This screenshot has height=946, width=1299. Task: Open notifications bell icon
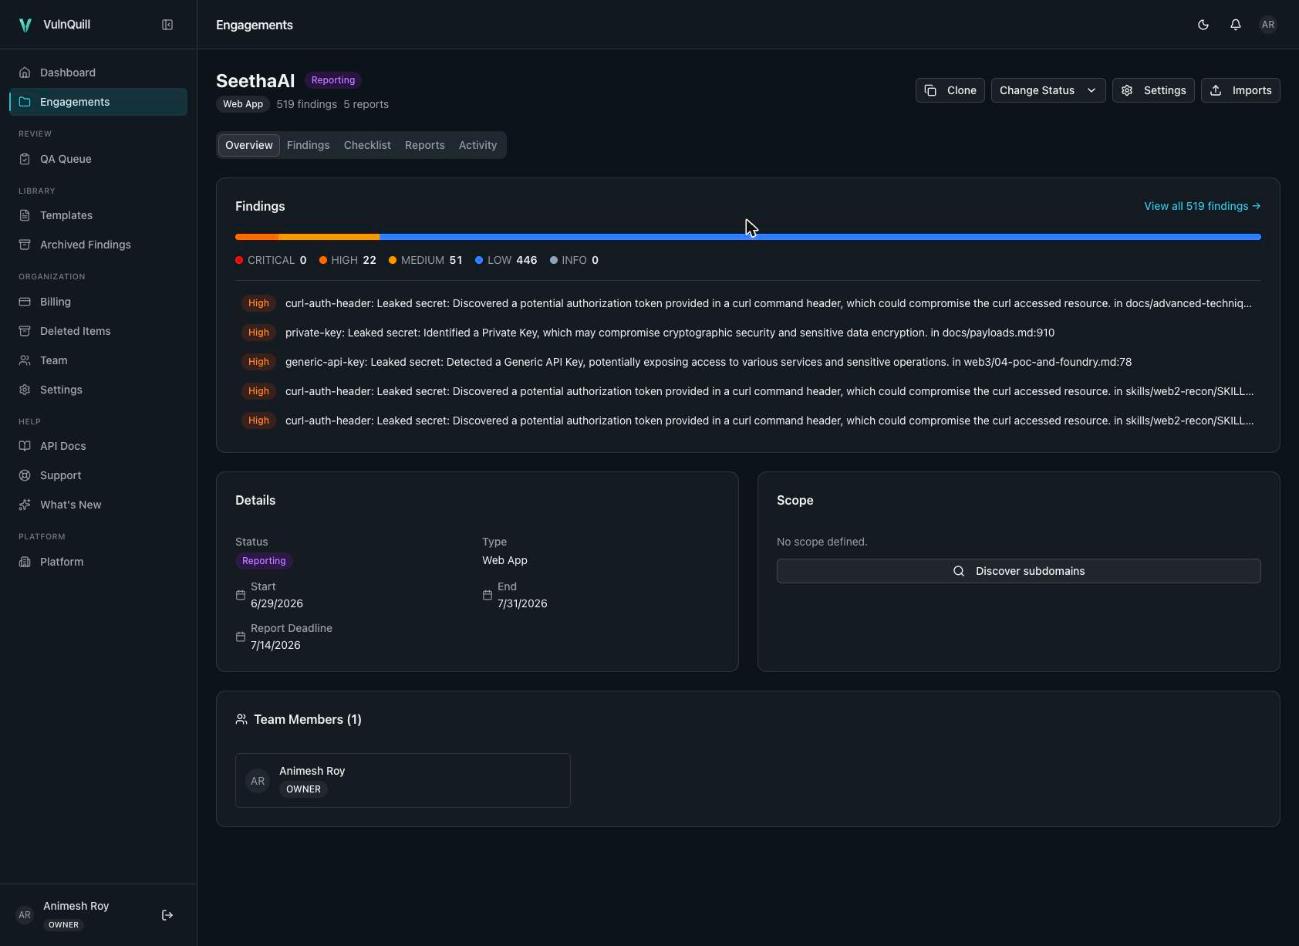pos(1235,25)
